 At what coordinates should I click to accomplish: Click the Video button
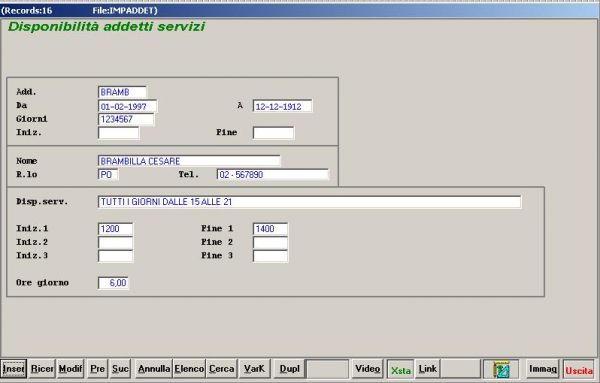(367, 369)
